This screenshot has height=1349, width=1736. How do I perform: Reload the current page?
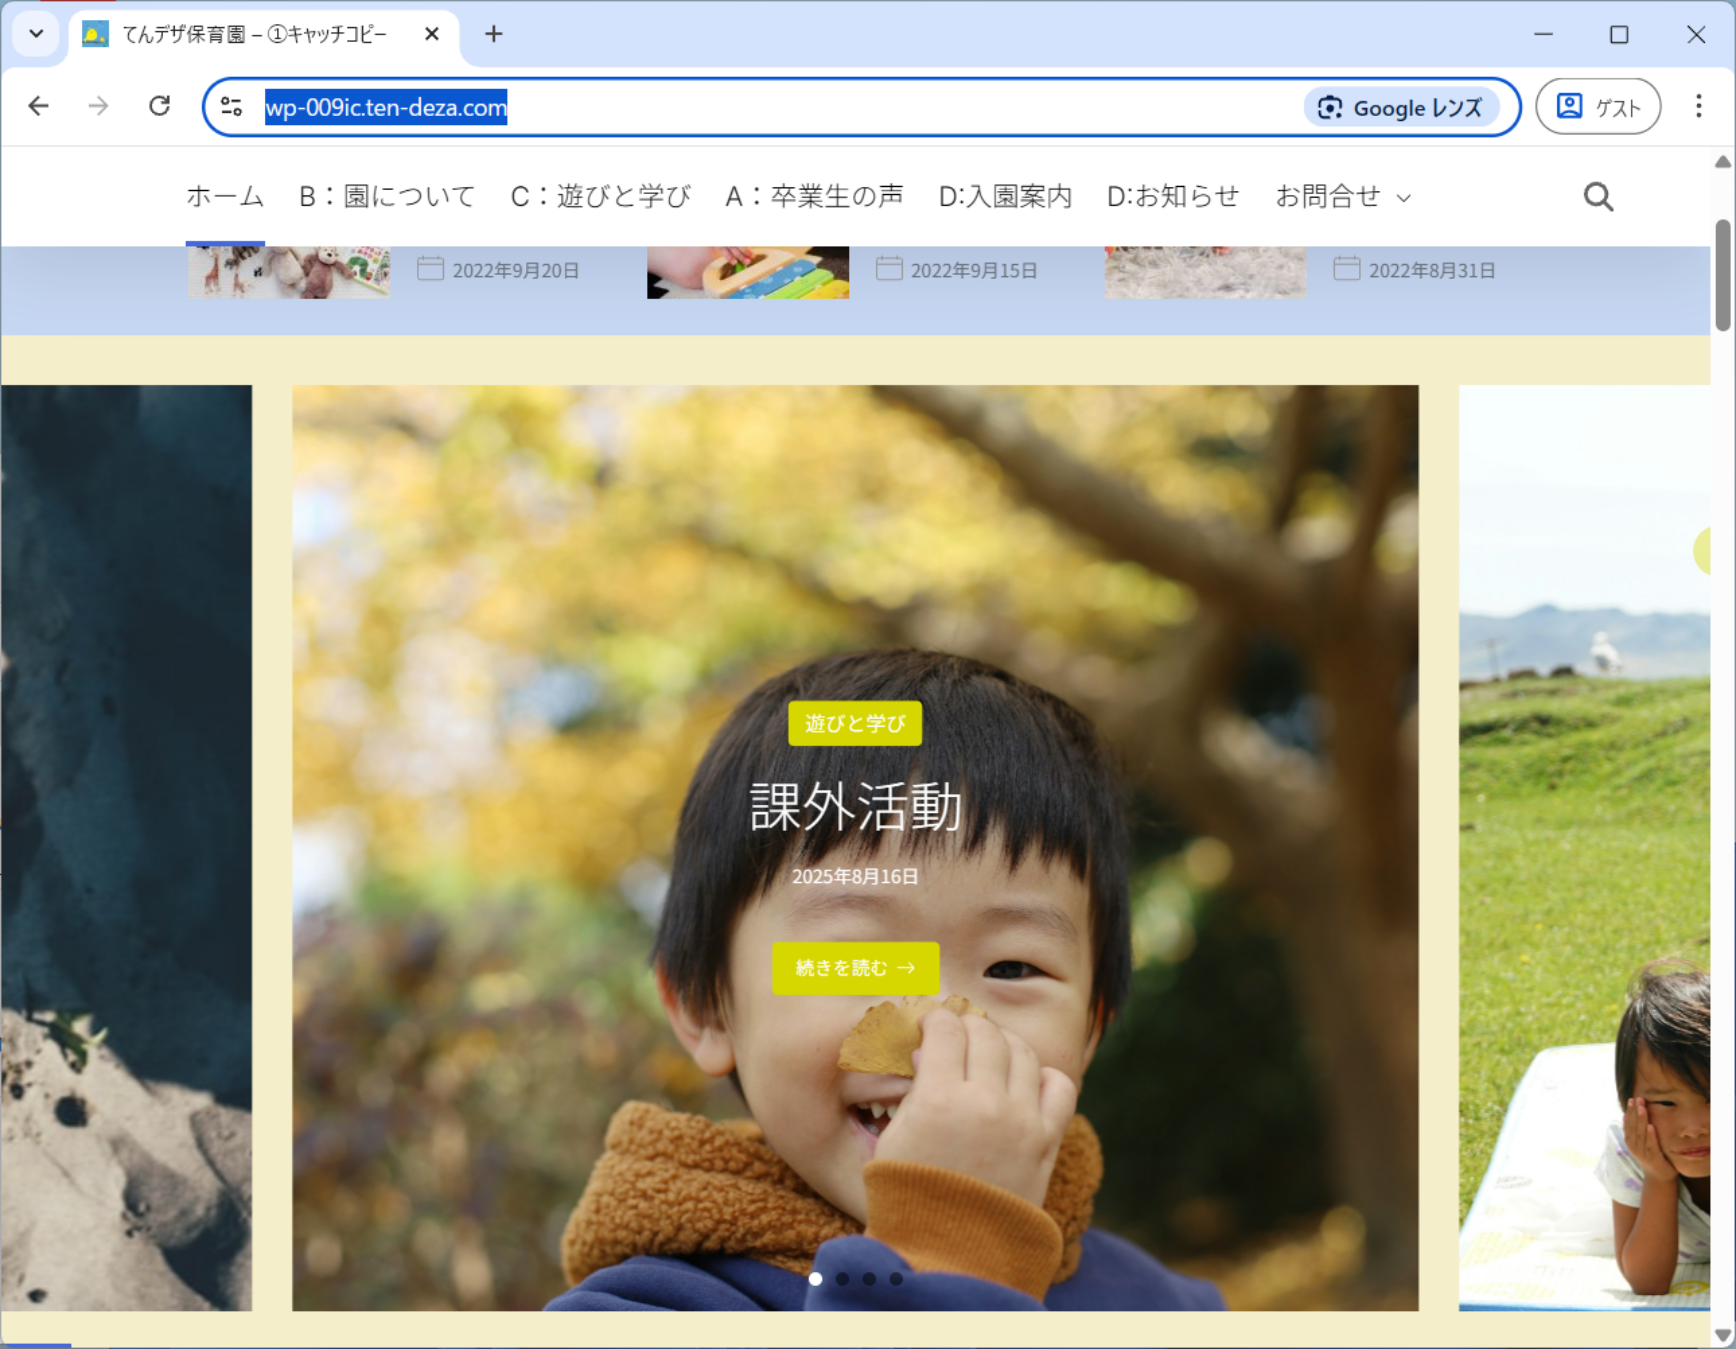tap(159, 106)
